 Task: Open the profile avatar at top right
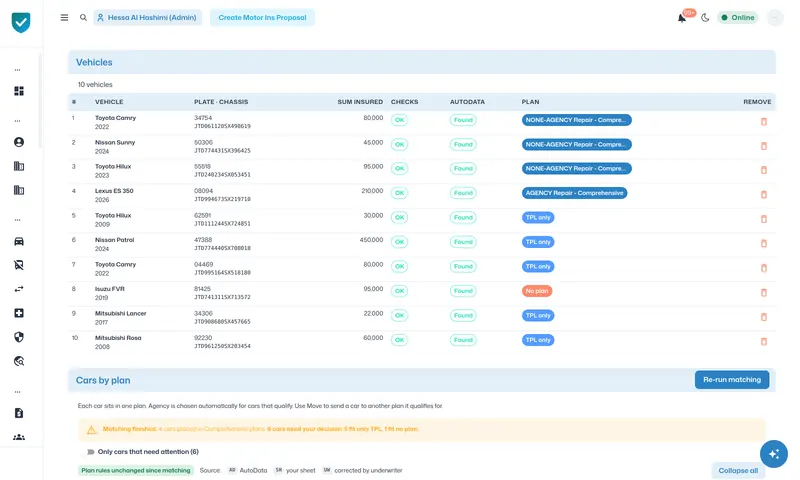[775, 18]
